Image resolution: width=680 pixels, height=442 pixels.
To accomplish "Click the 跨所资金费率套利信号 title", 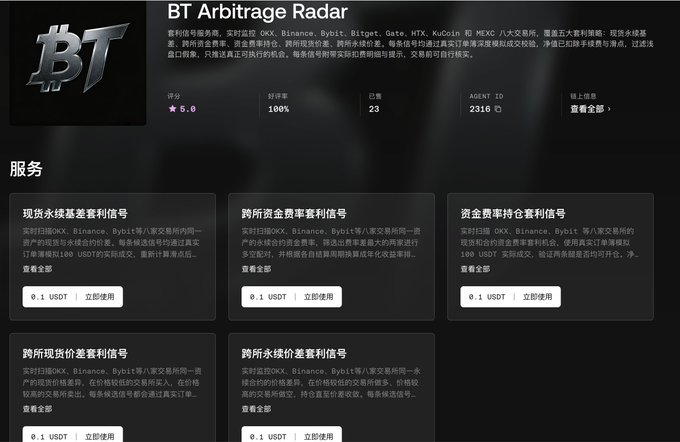I will 294,213.
